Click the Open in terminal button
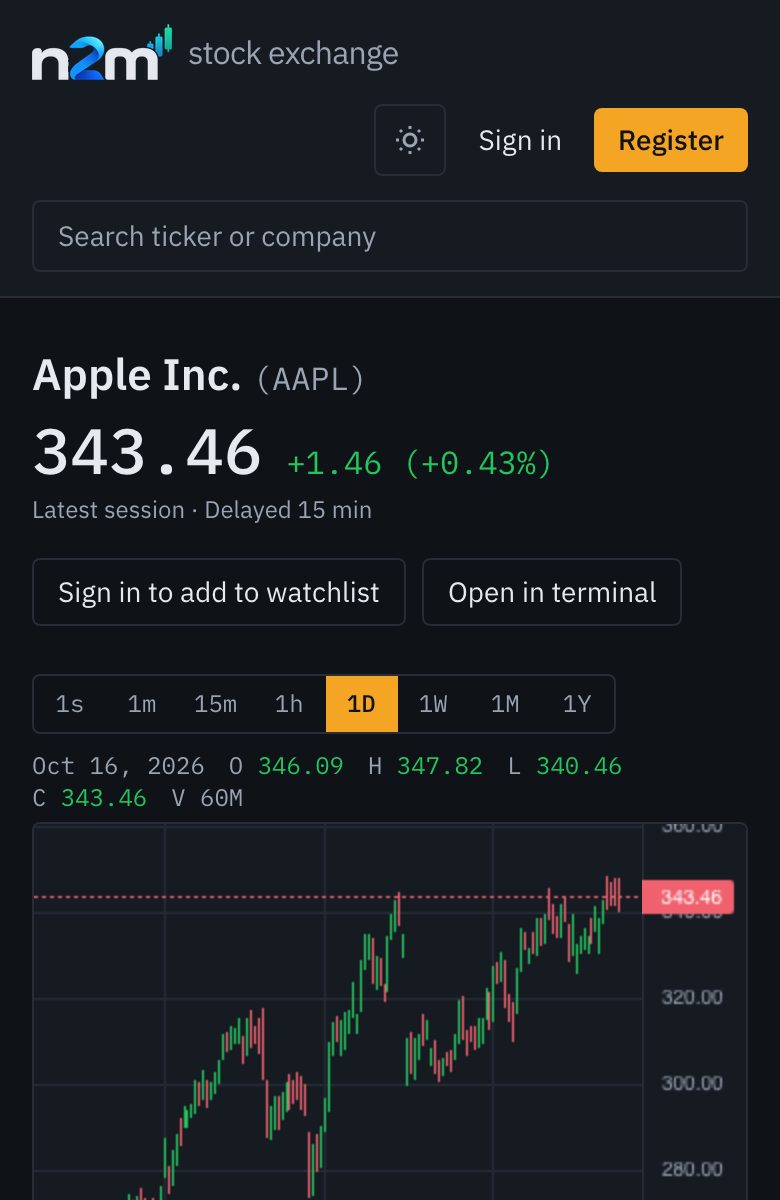The height and width of the screenshot is (1200, 780). (x=552, y=592)
